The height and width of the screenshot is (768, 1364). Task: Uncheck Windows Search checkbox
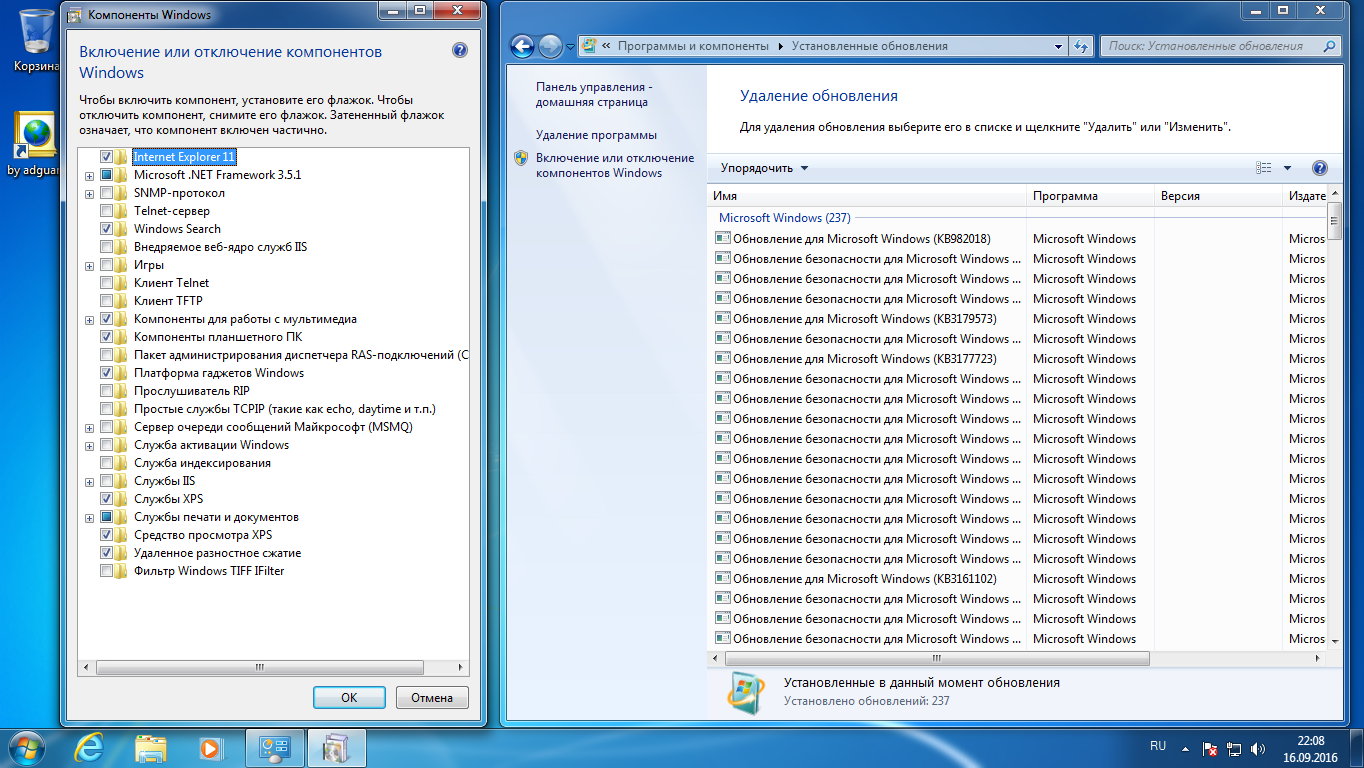click(106, 229)
